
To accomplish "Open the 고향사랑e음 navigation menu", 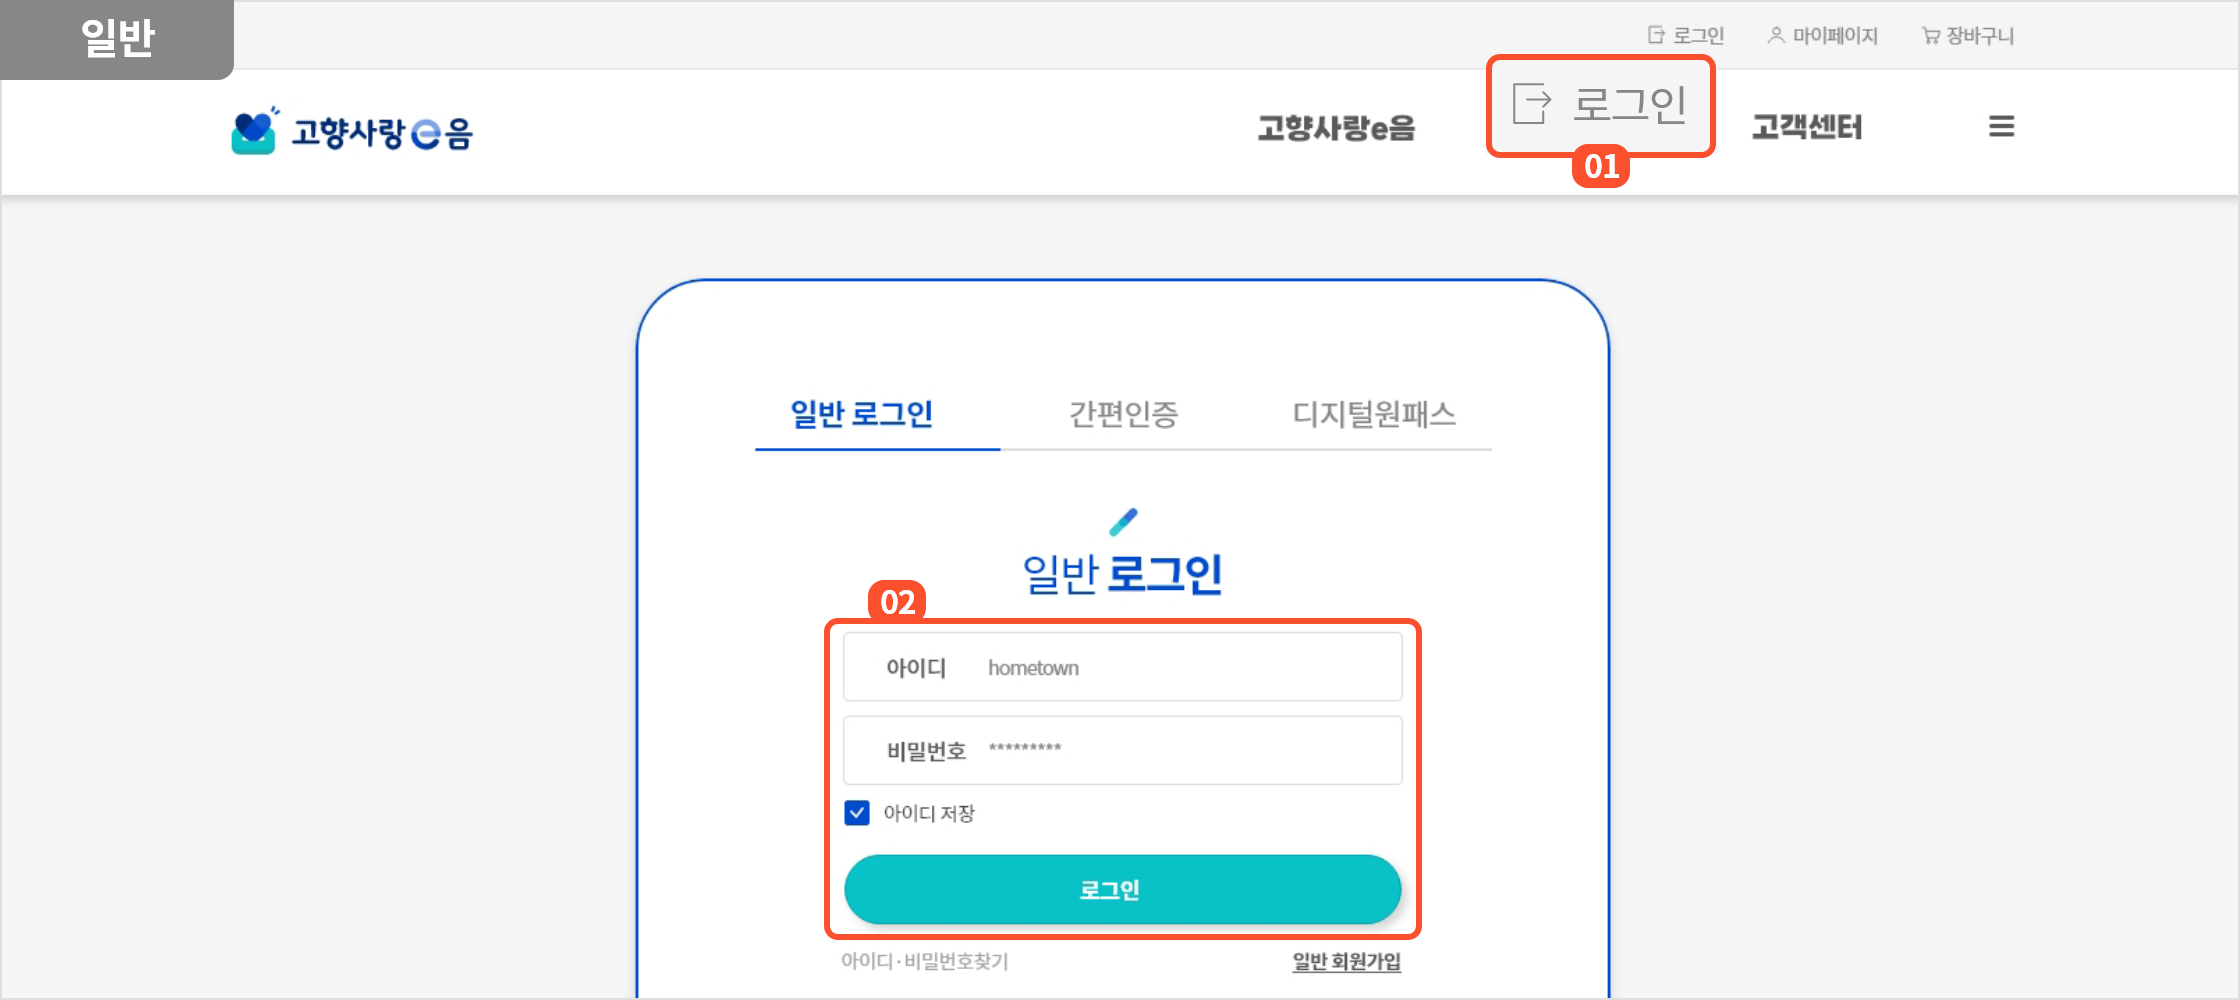I will click(x=1336, y=128).
